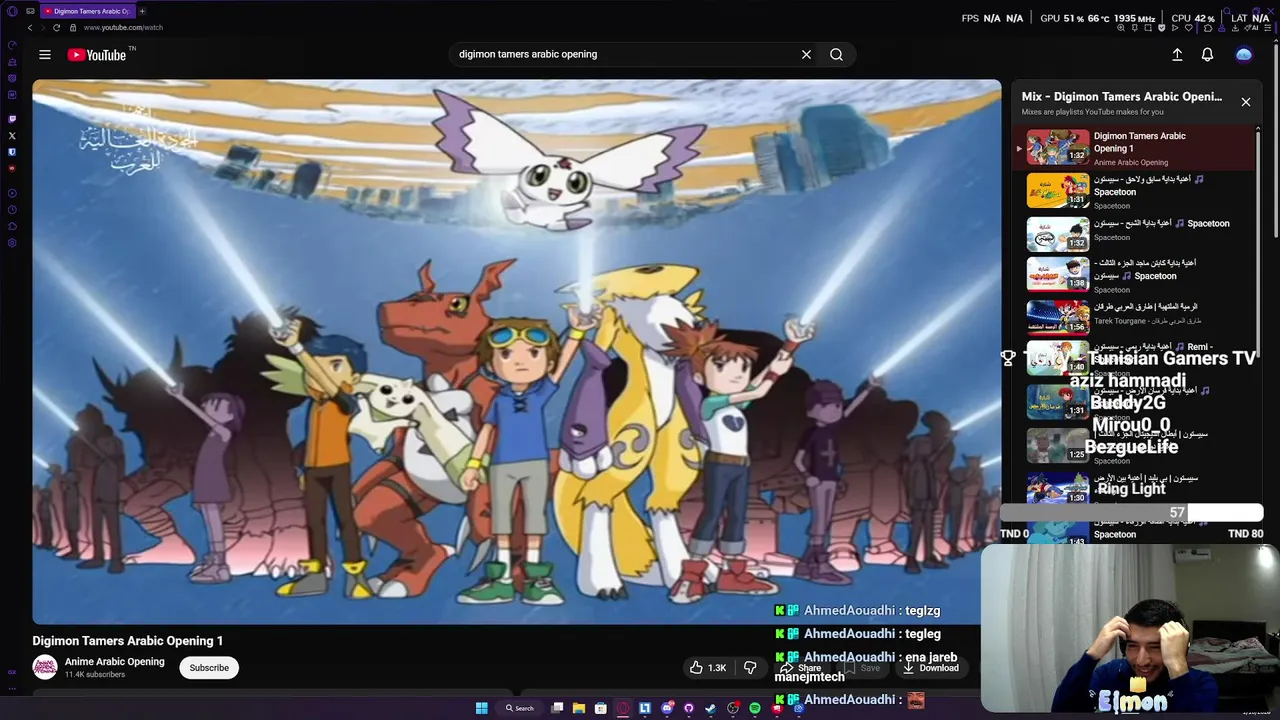Open Discord from the taskbar

[667, 708]
